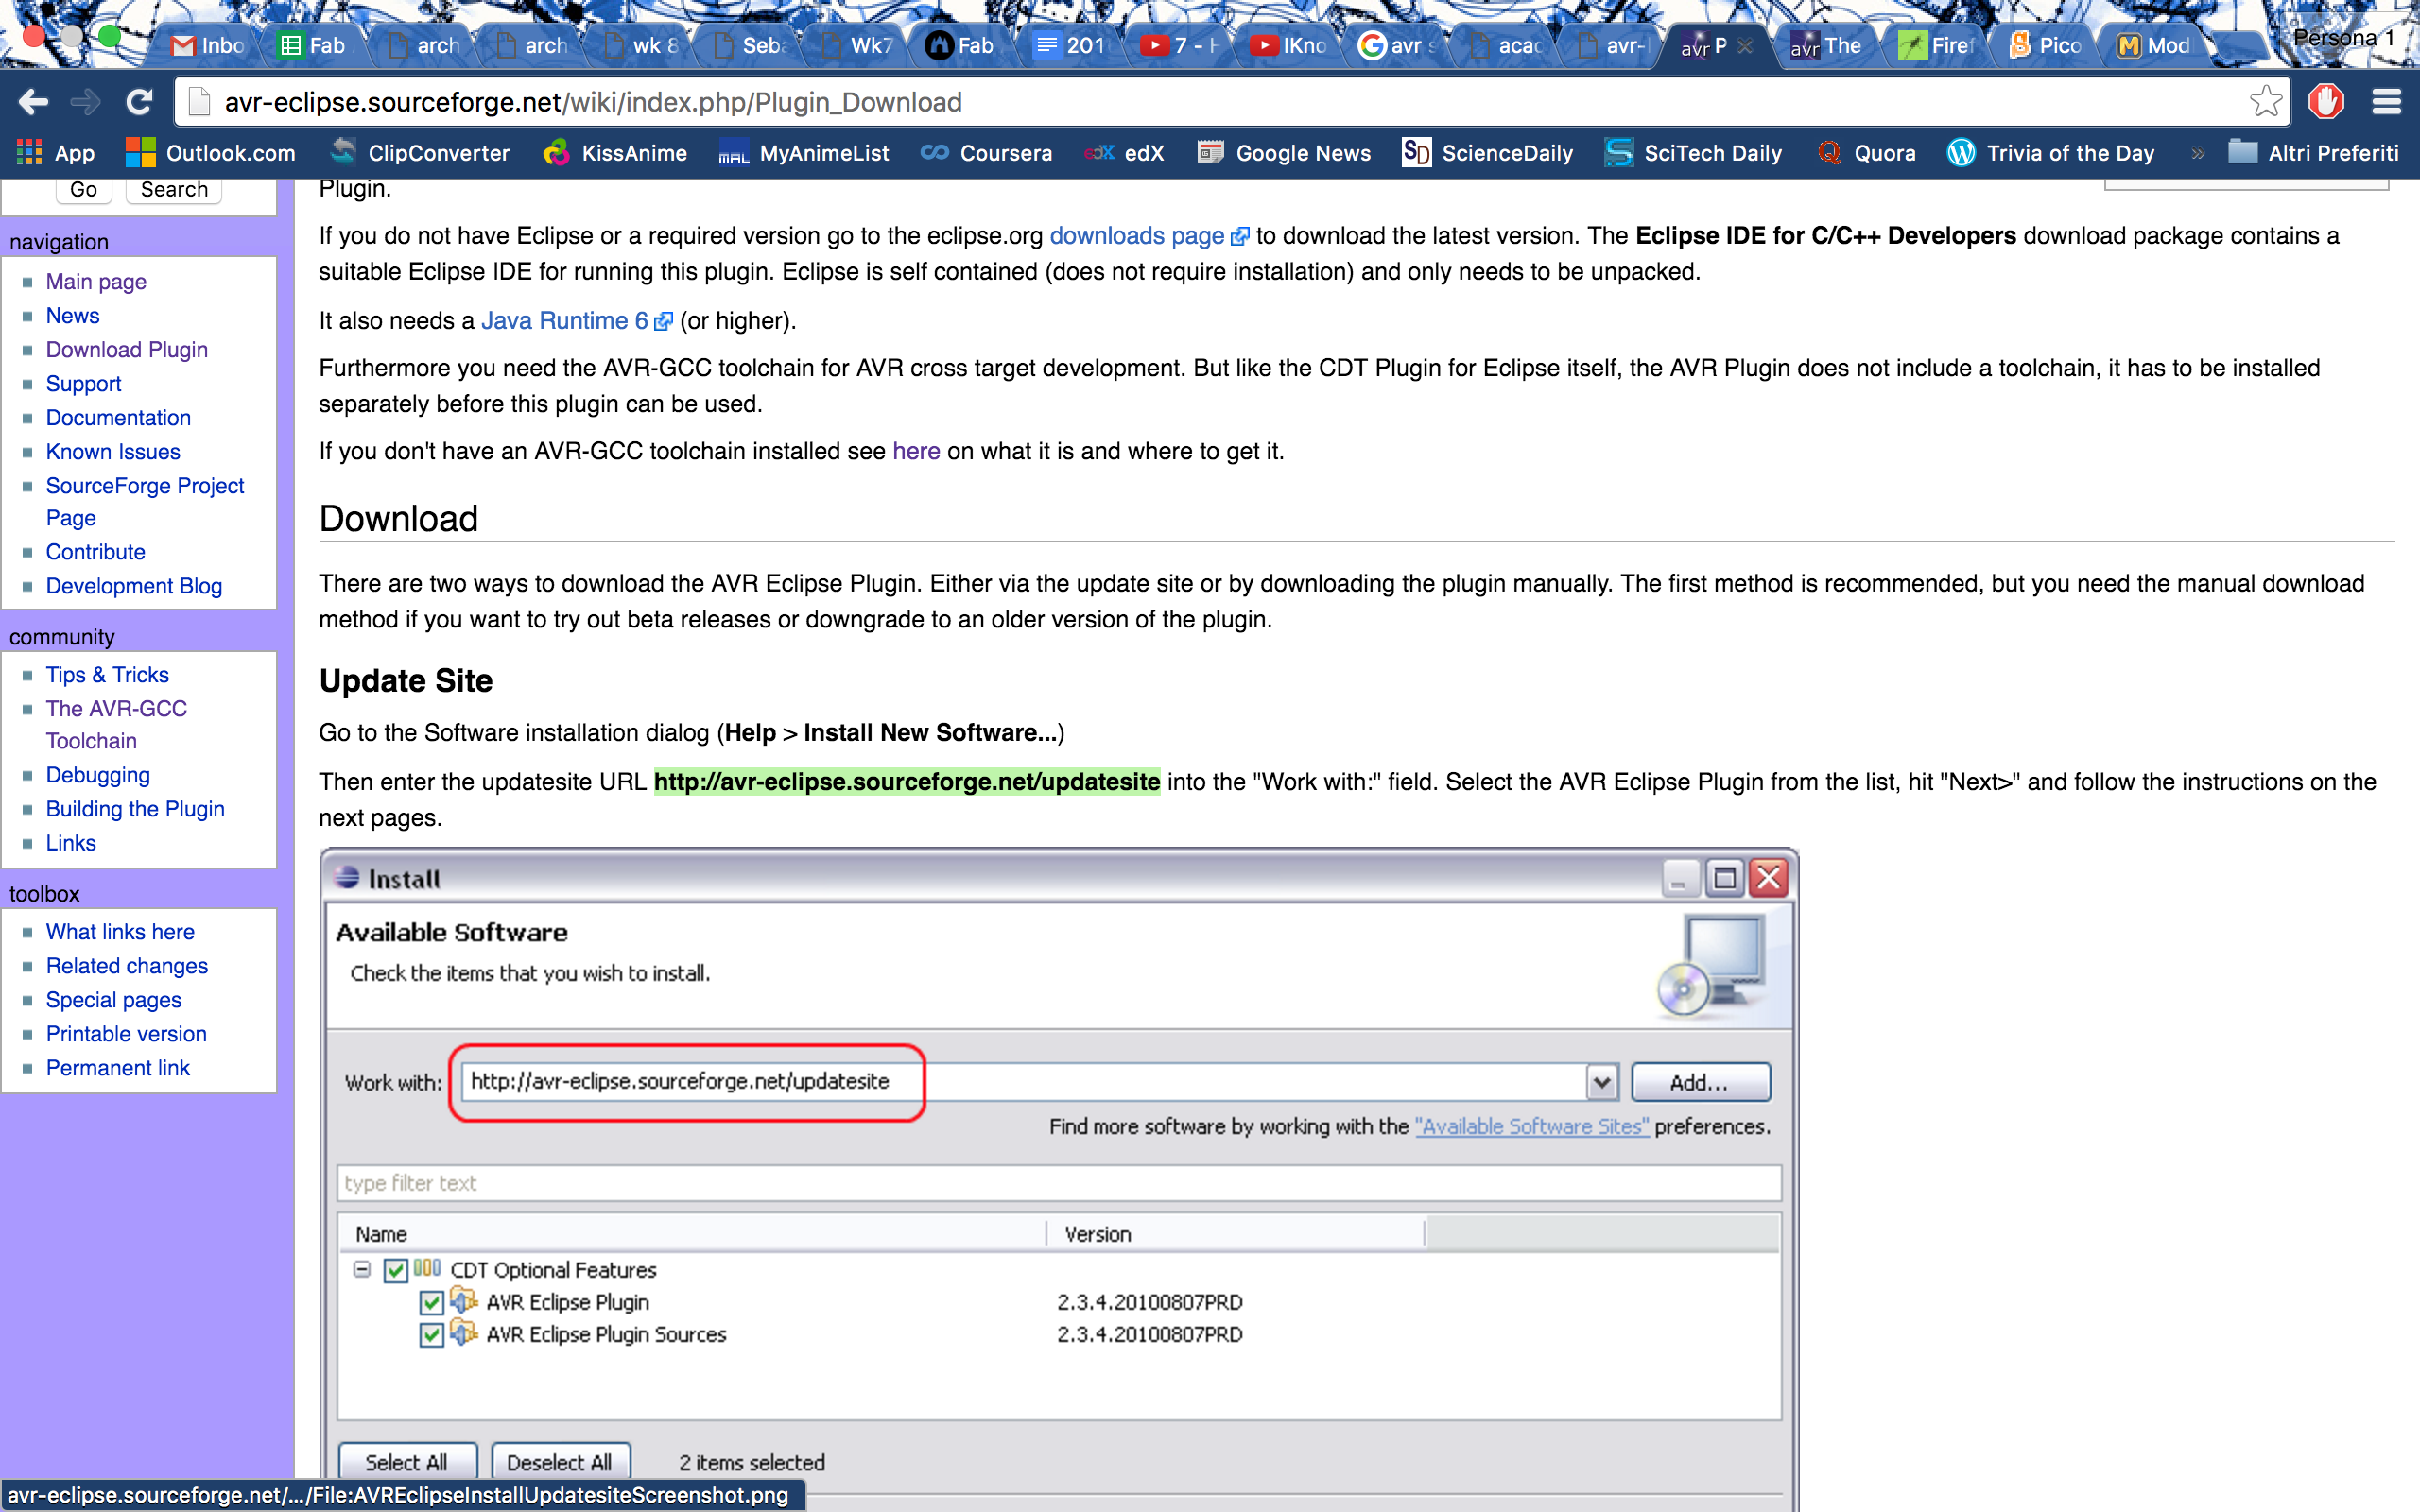Open the red AdBlock hand extension icon
Screen dimensions: 2420x1512
pos(2326,102)
